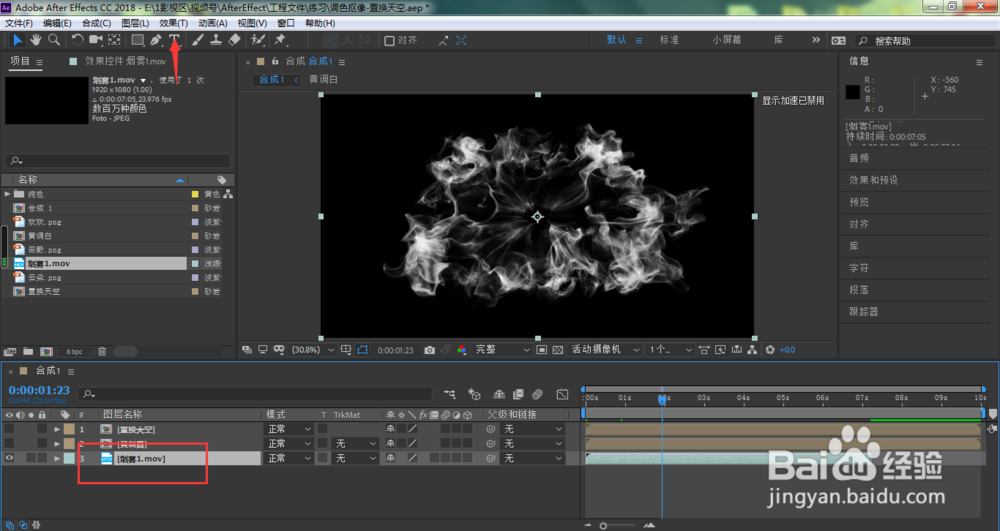This screenshot has height=531, width=1000.
Task: Show layer 1 by its visibility box
Action: point(10,429)
